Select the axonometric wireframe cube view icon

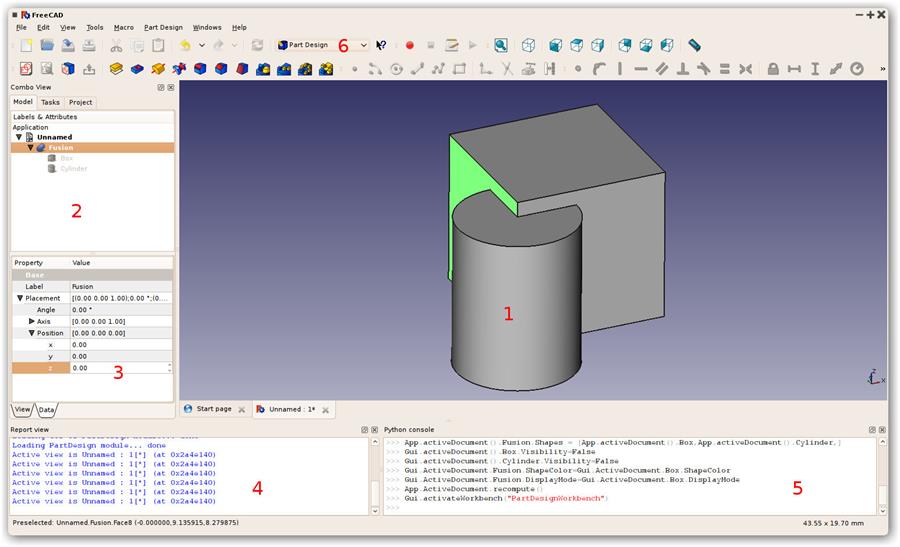pos(529,46)
